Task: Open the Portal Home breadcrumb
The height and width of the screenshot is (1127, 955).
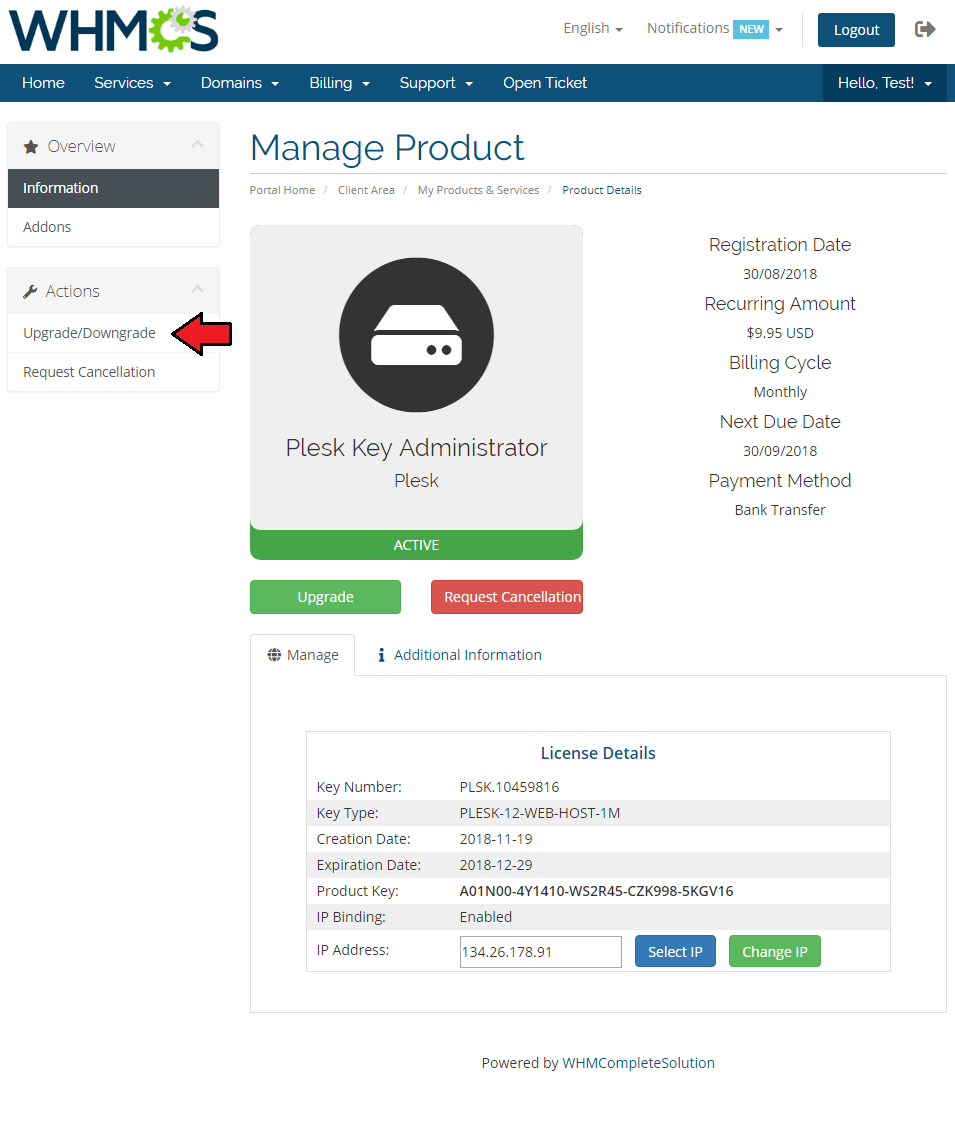Action: click(282, 190)
